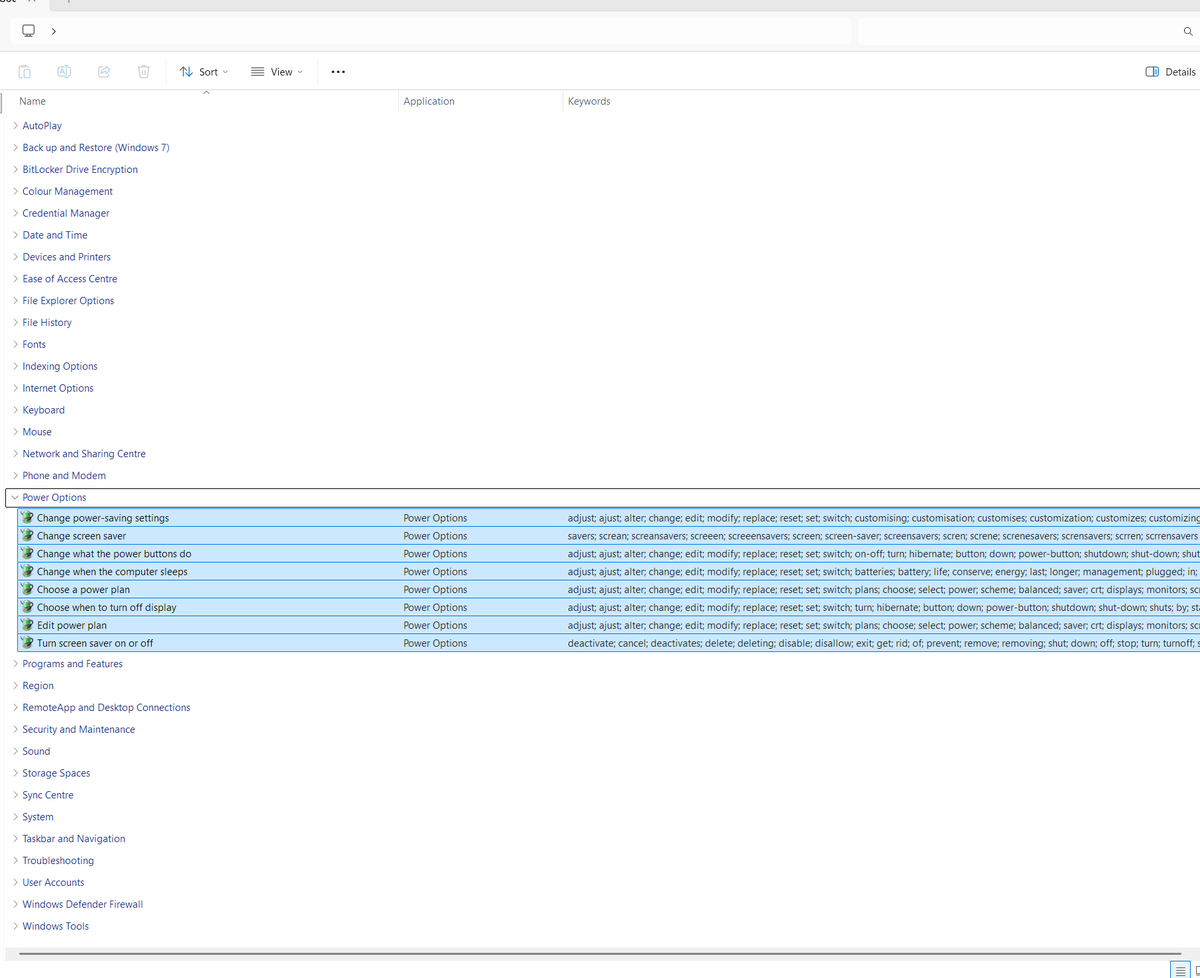Expand the BitLocker Drive Encryption group

tap(15, 170)
